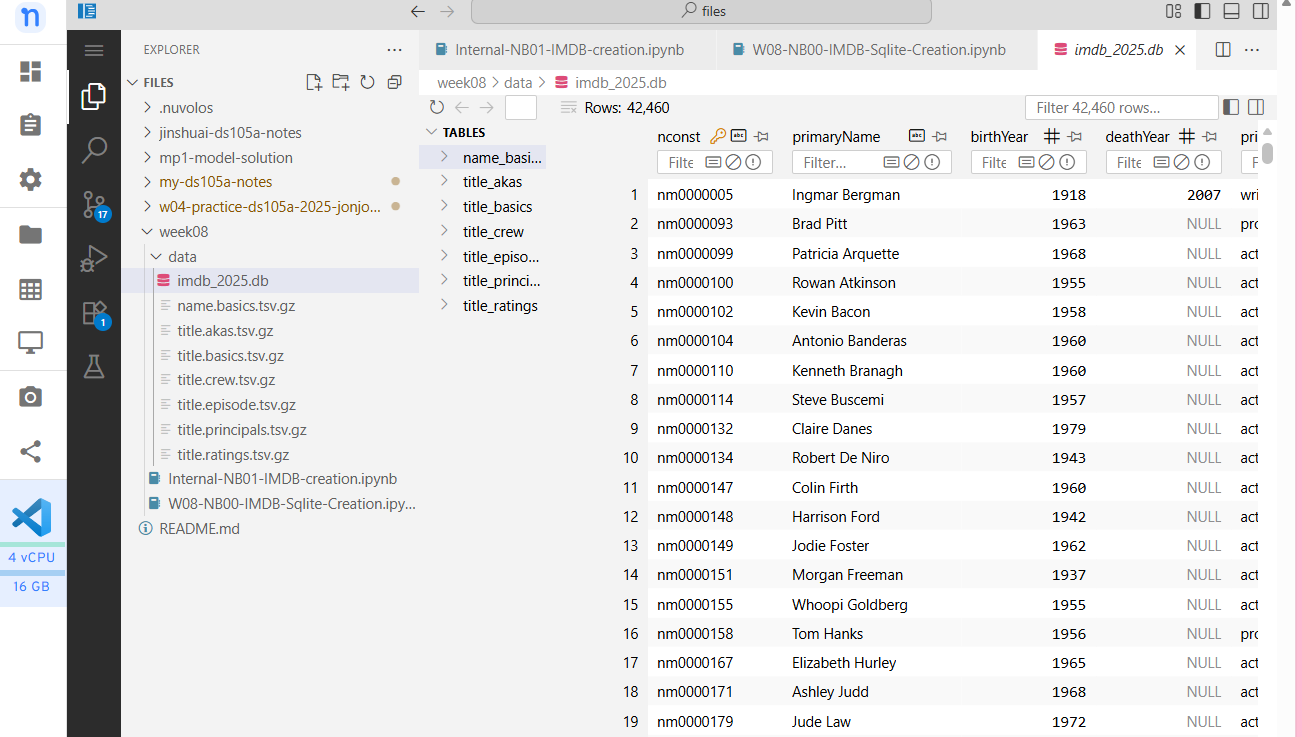1302x737 pixels.
Task: Open the Extensions view with badge
Action: point(94,313)
